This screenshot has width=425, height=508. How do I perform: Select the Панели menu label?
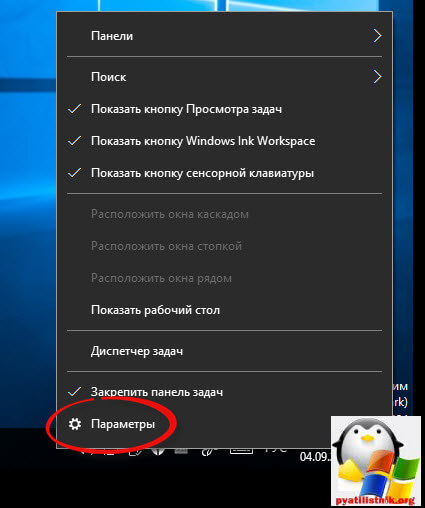[112, 36]
